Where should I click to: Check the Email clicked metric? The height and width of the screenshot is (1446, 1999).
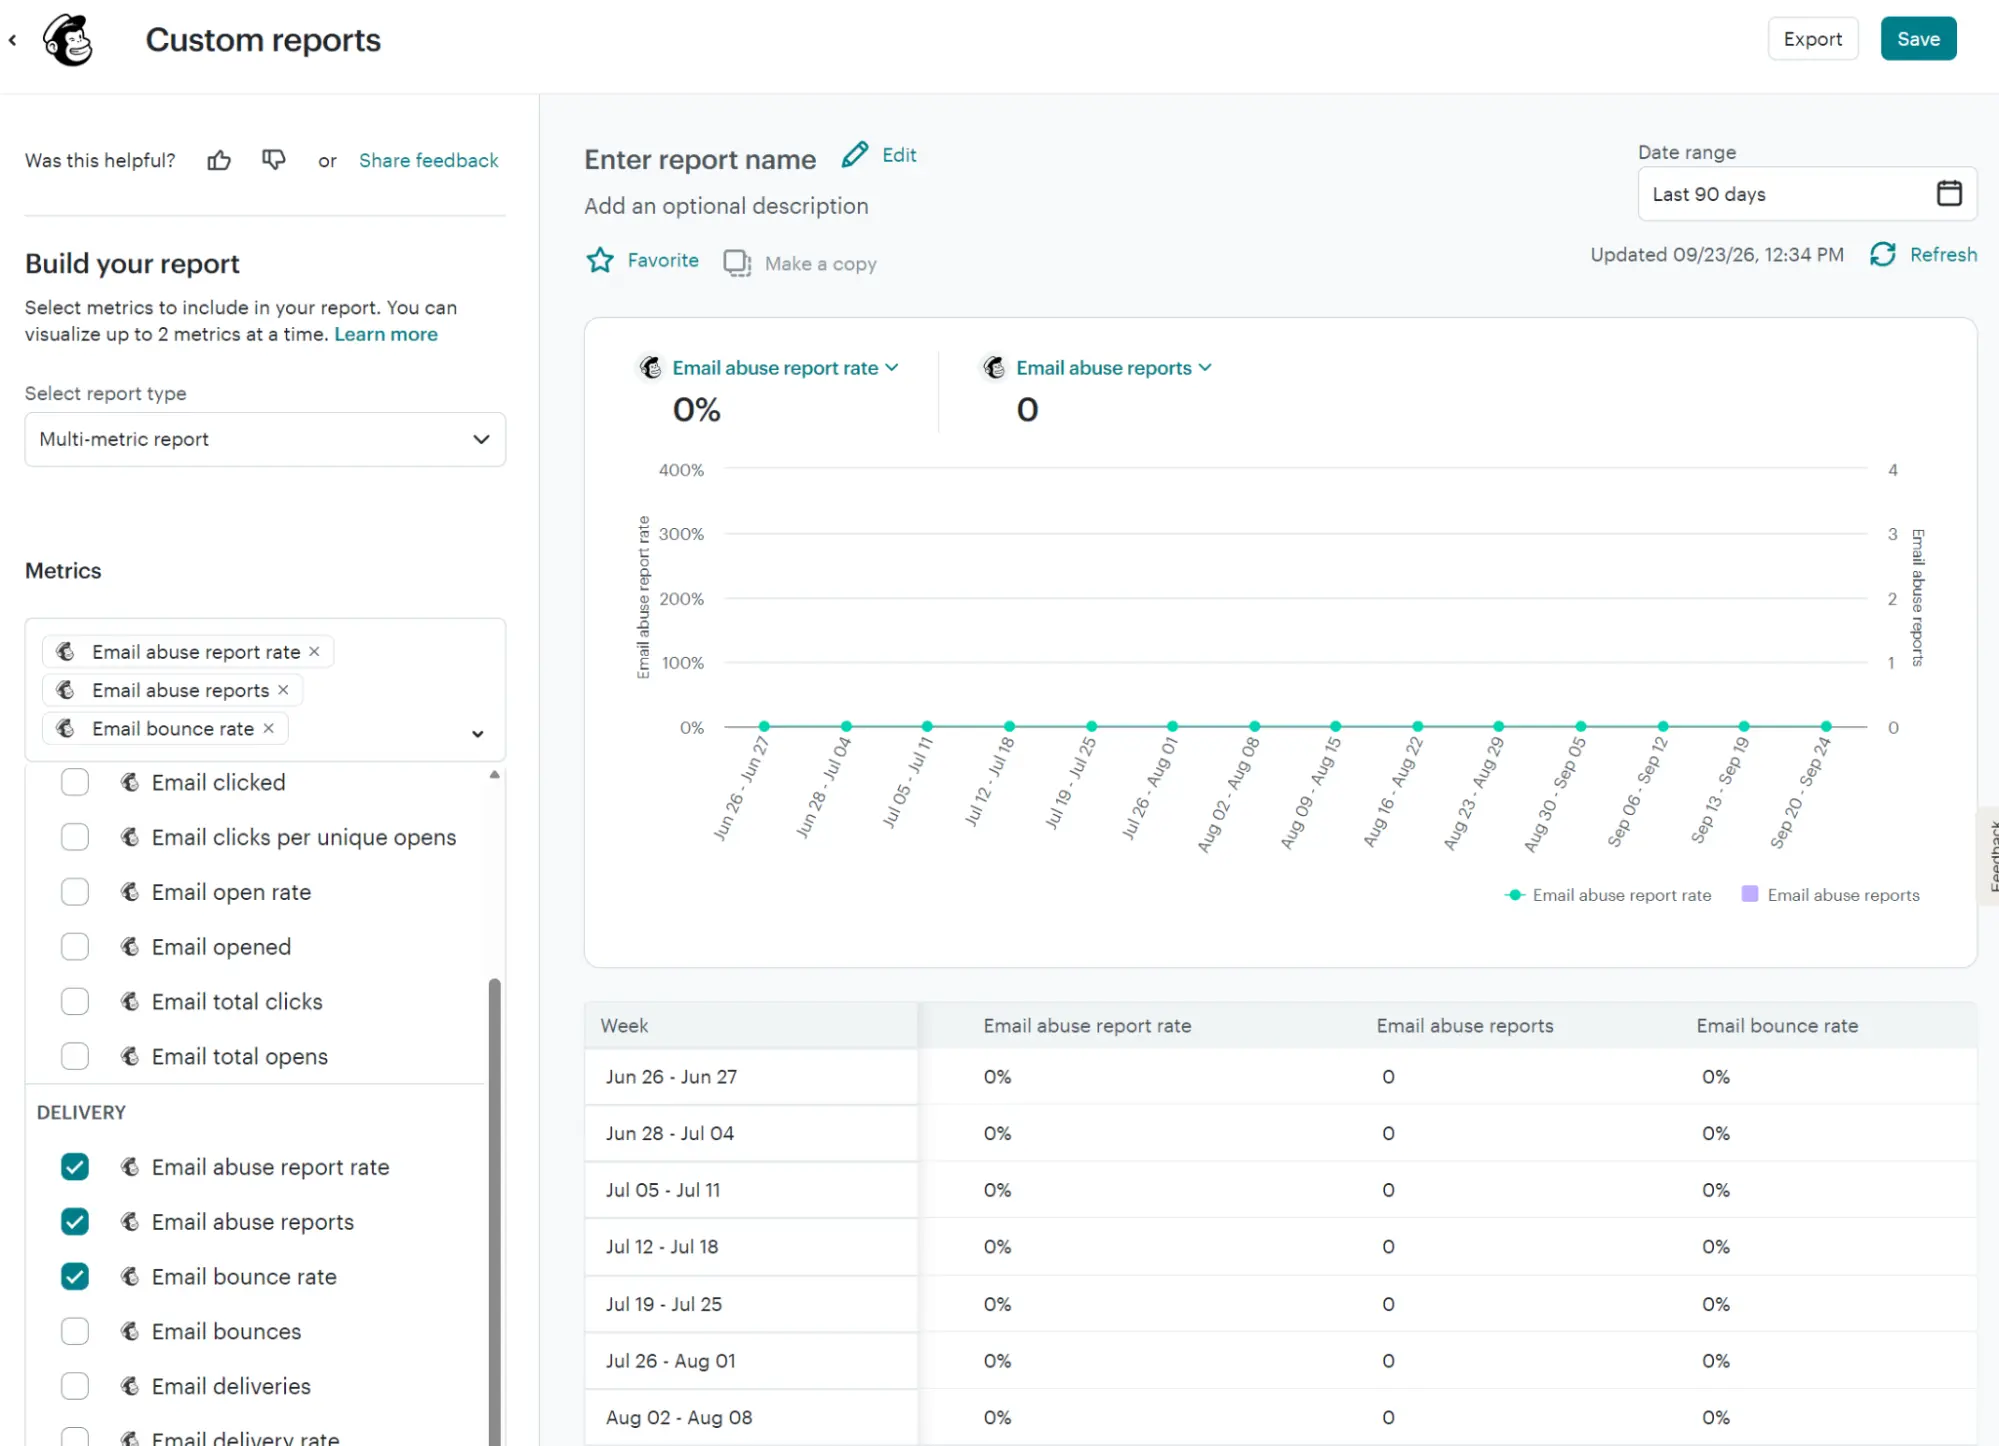[75, 782]
